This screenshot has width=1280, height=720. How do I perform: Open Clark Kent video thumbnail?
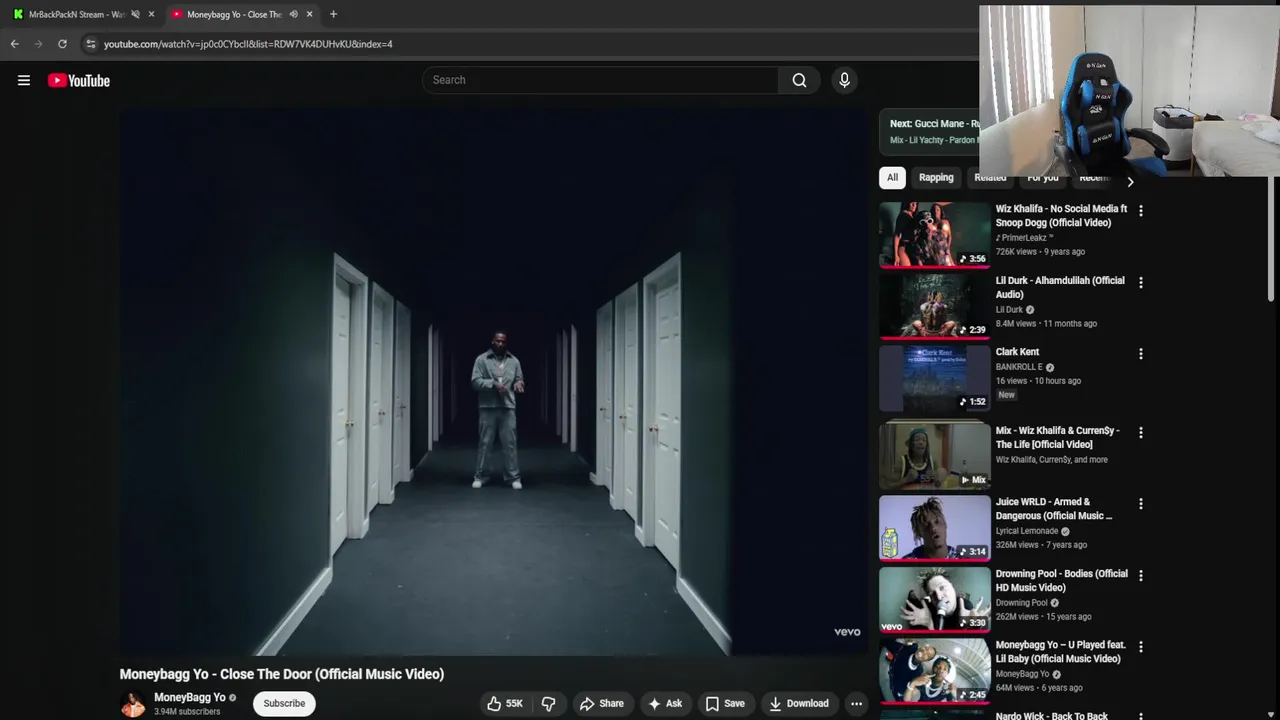coord(934,378)
